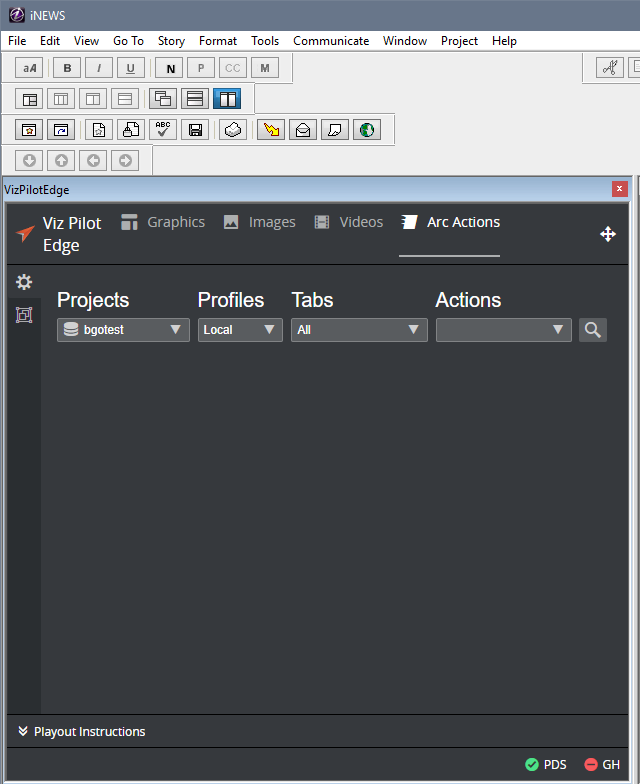Click the print icon in the toolbar

232,130
